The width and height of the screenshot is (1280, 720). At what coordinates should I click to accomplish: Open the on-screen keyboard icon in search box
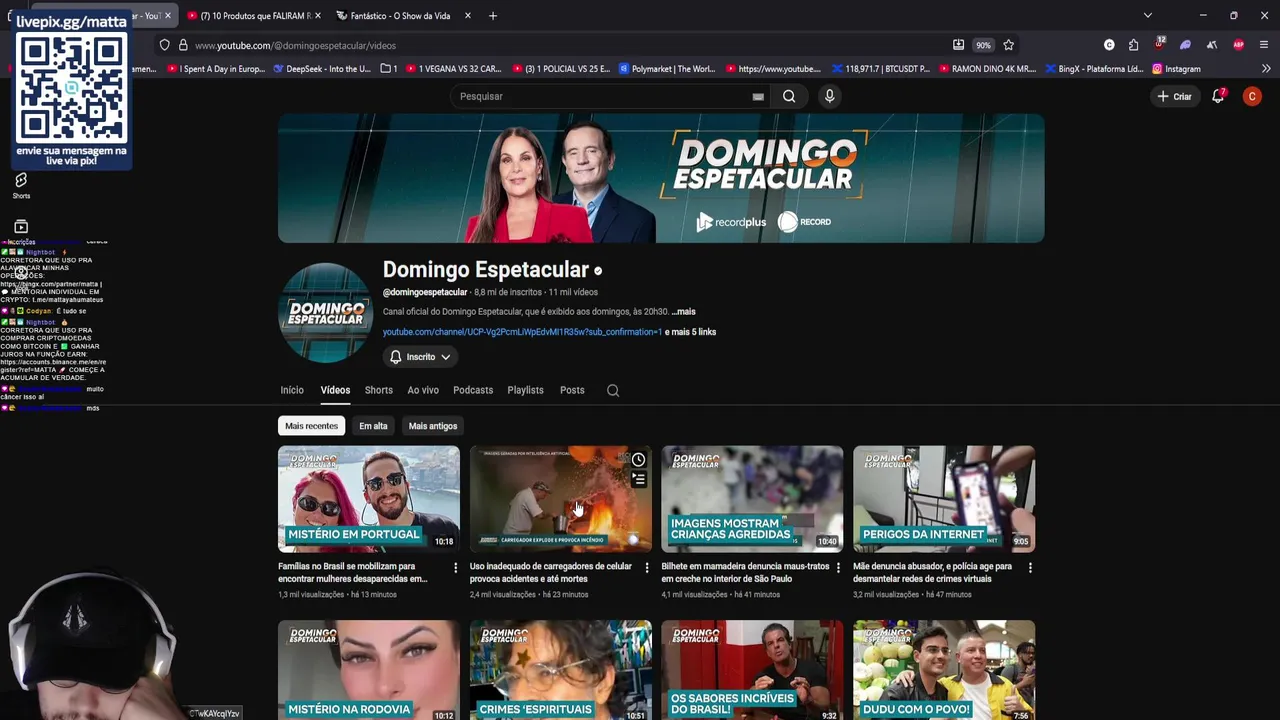[x=758, y=97]
